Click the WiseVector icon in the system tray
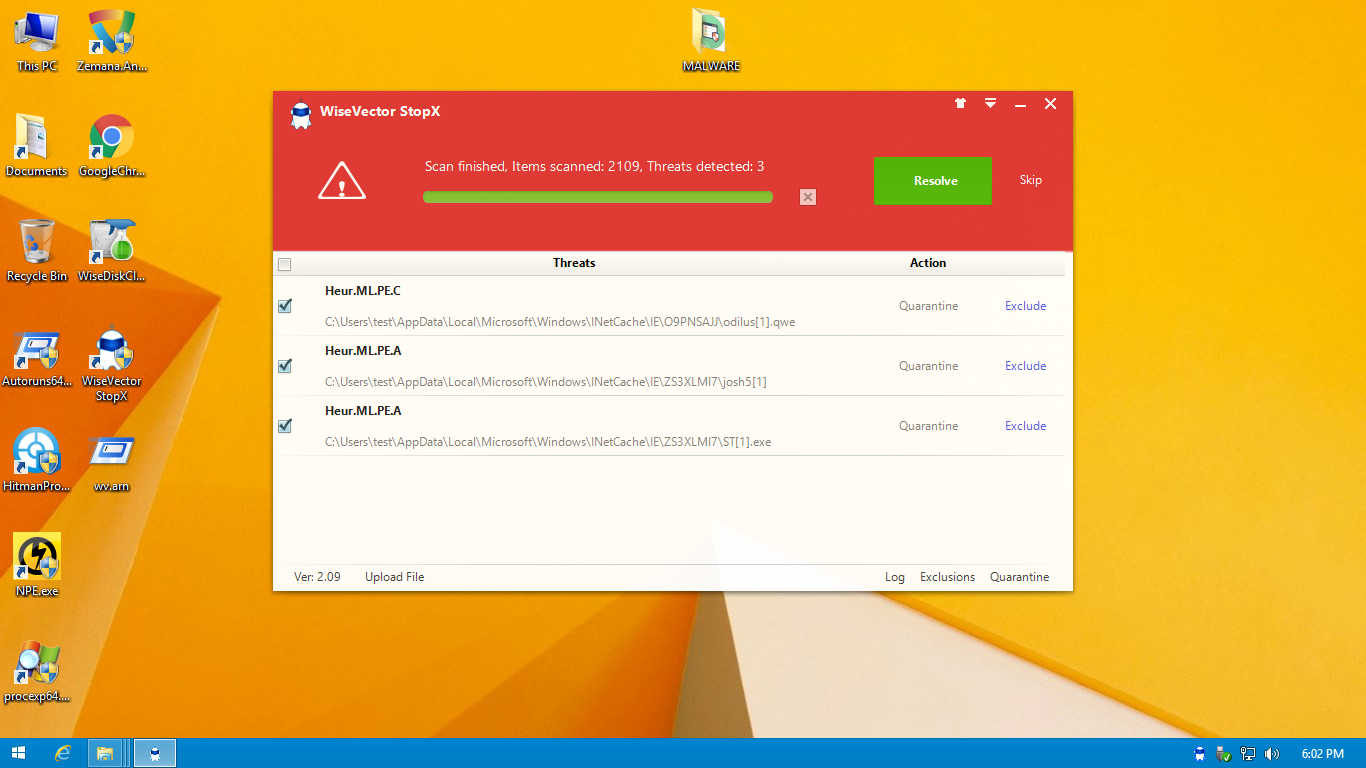The width and height of the screenshot is (1366, 768). (x=1200, y=754)
